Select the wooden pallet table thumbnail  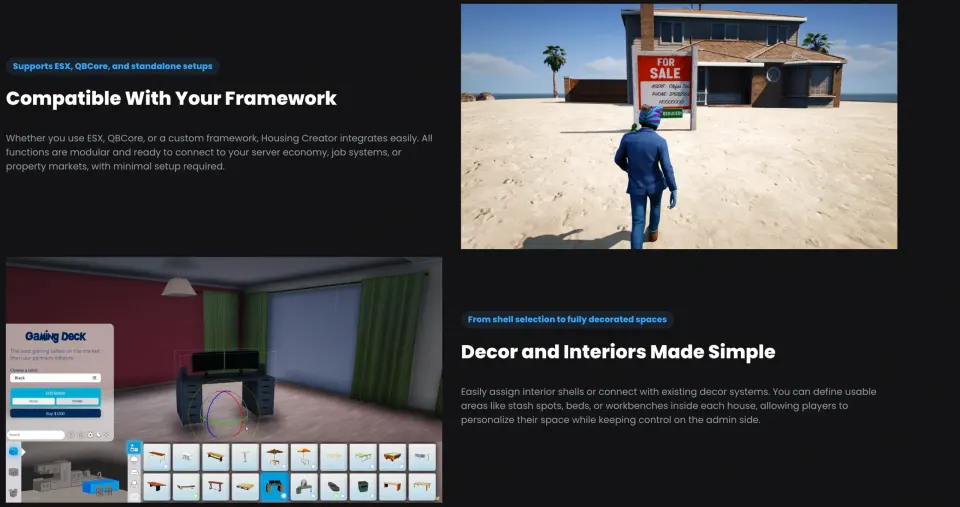point(245,487)
